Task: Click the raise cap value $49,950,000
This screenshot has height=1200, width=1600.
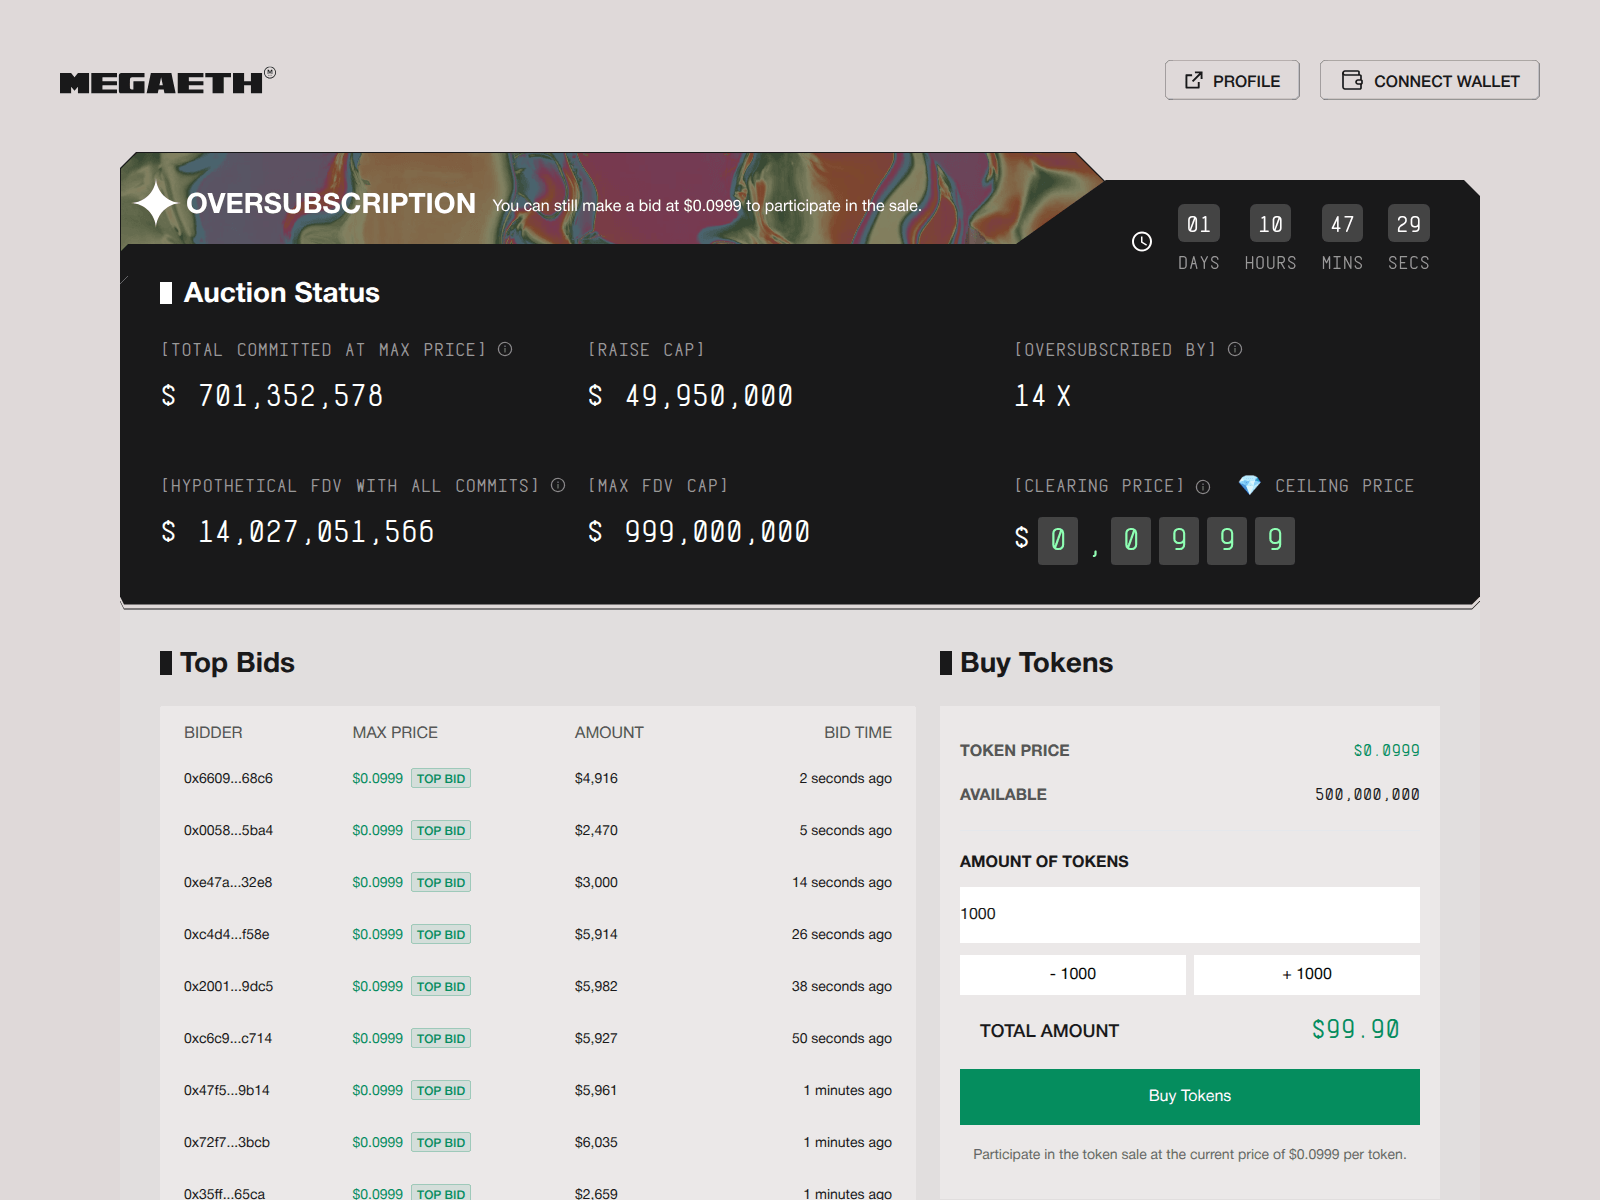Action: (x=691, y=396)
